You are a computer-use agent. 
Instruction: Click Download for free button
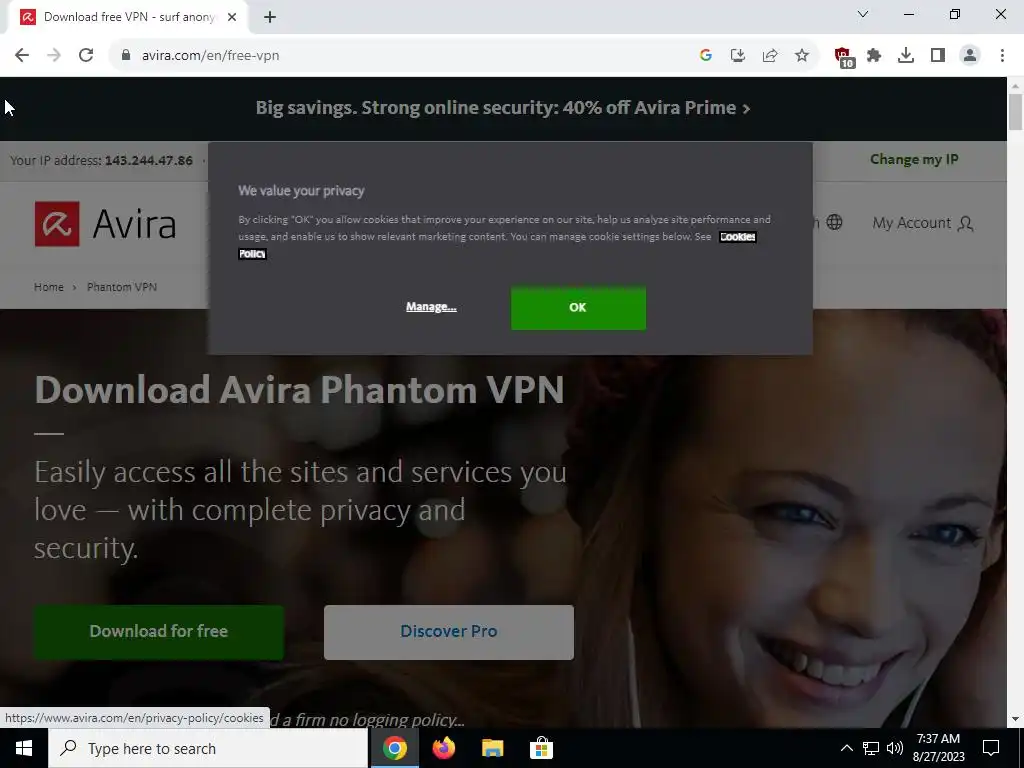point(159,632)
